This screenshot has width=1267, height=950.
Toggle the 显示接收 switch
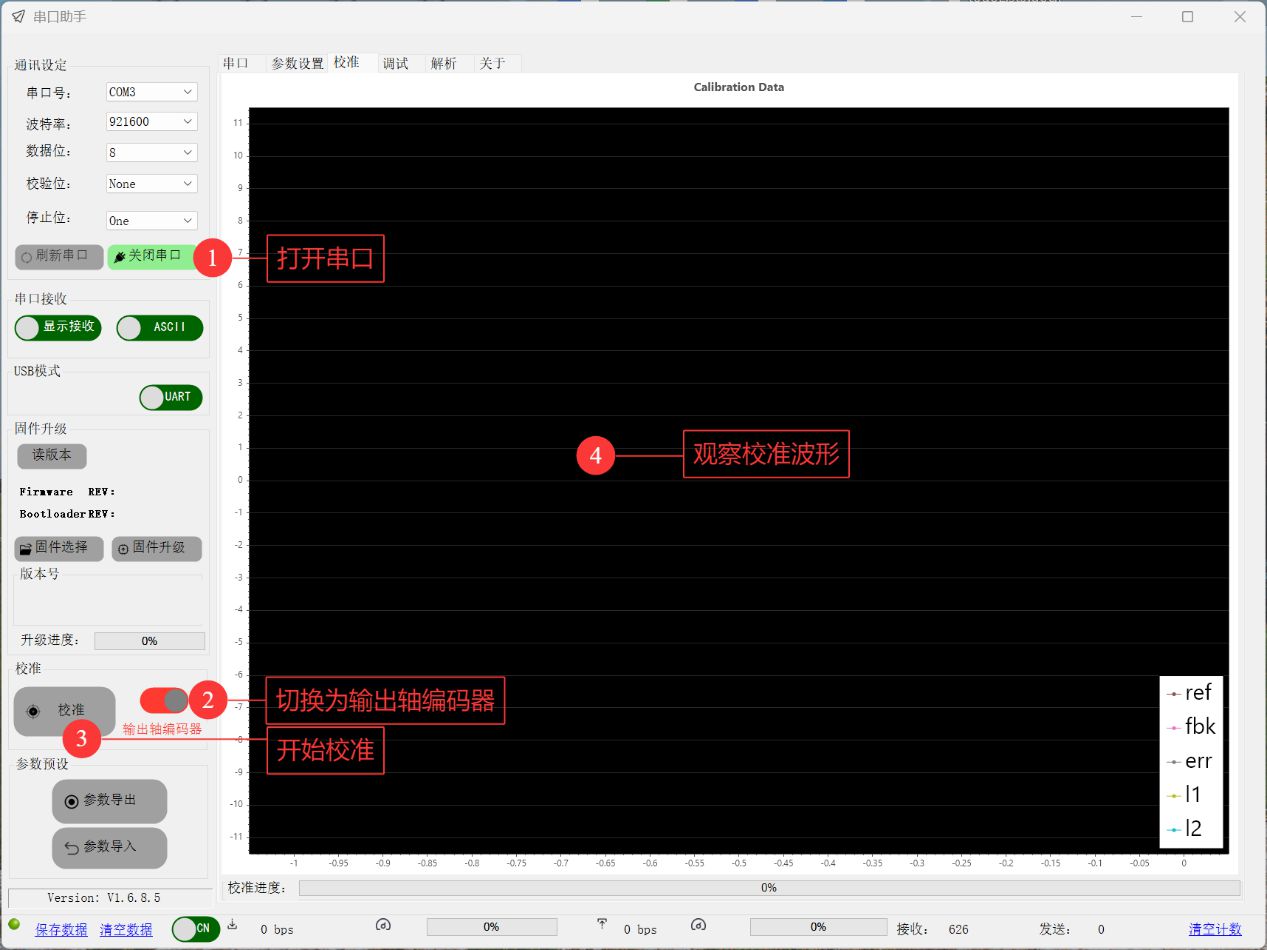58,328
